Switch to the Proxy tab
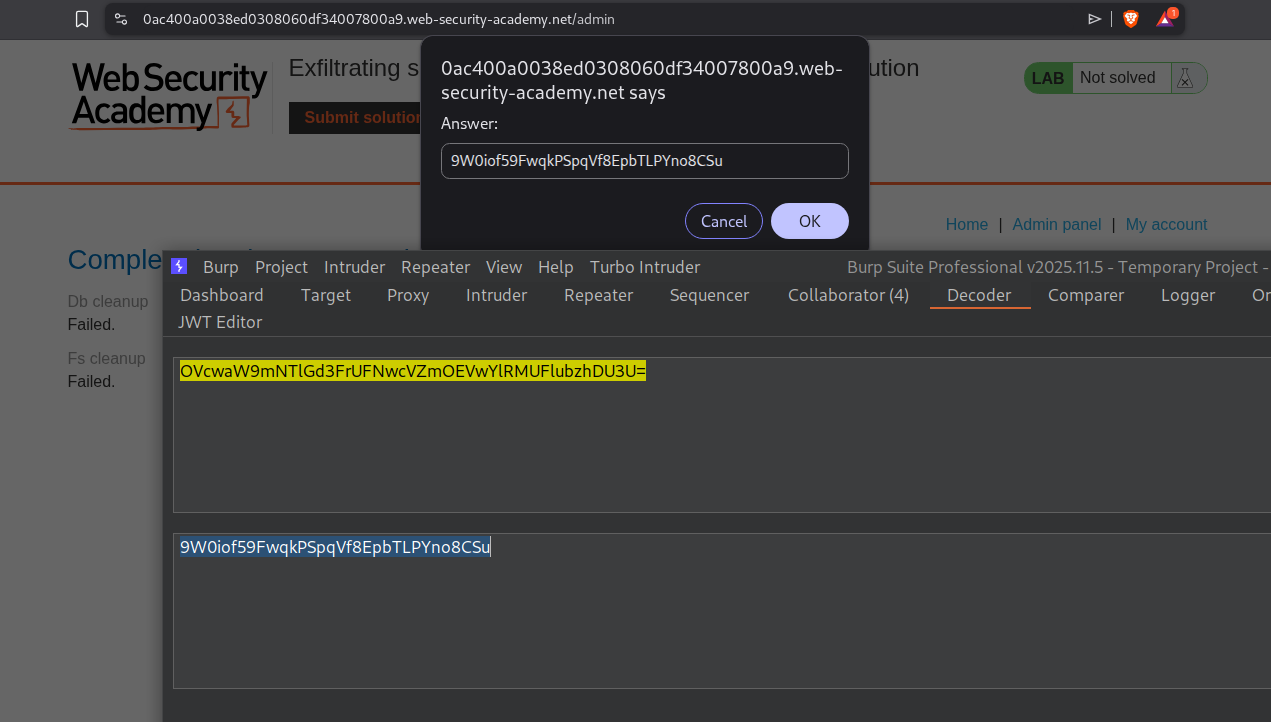Screen dimensions: 1271x722 408,295
